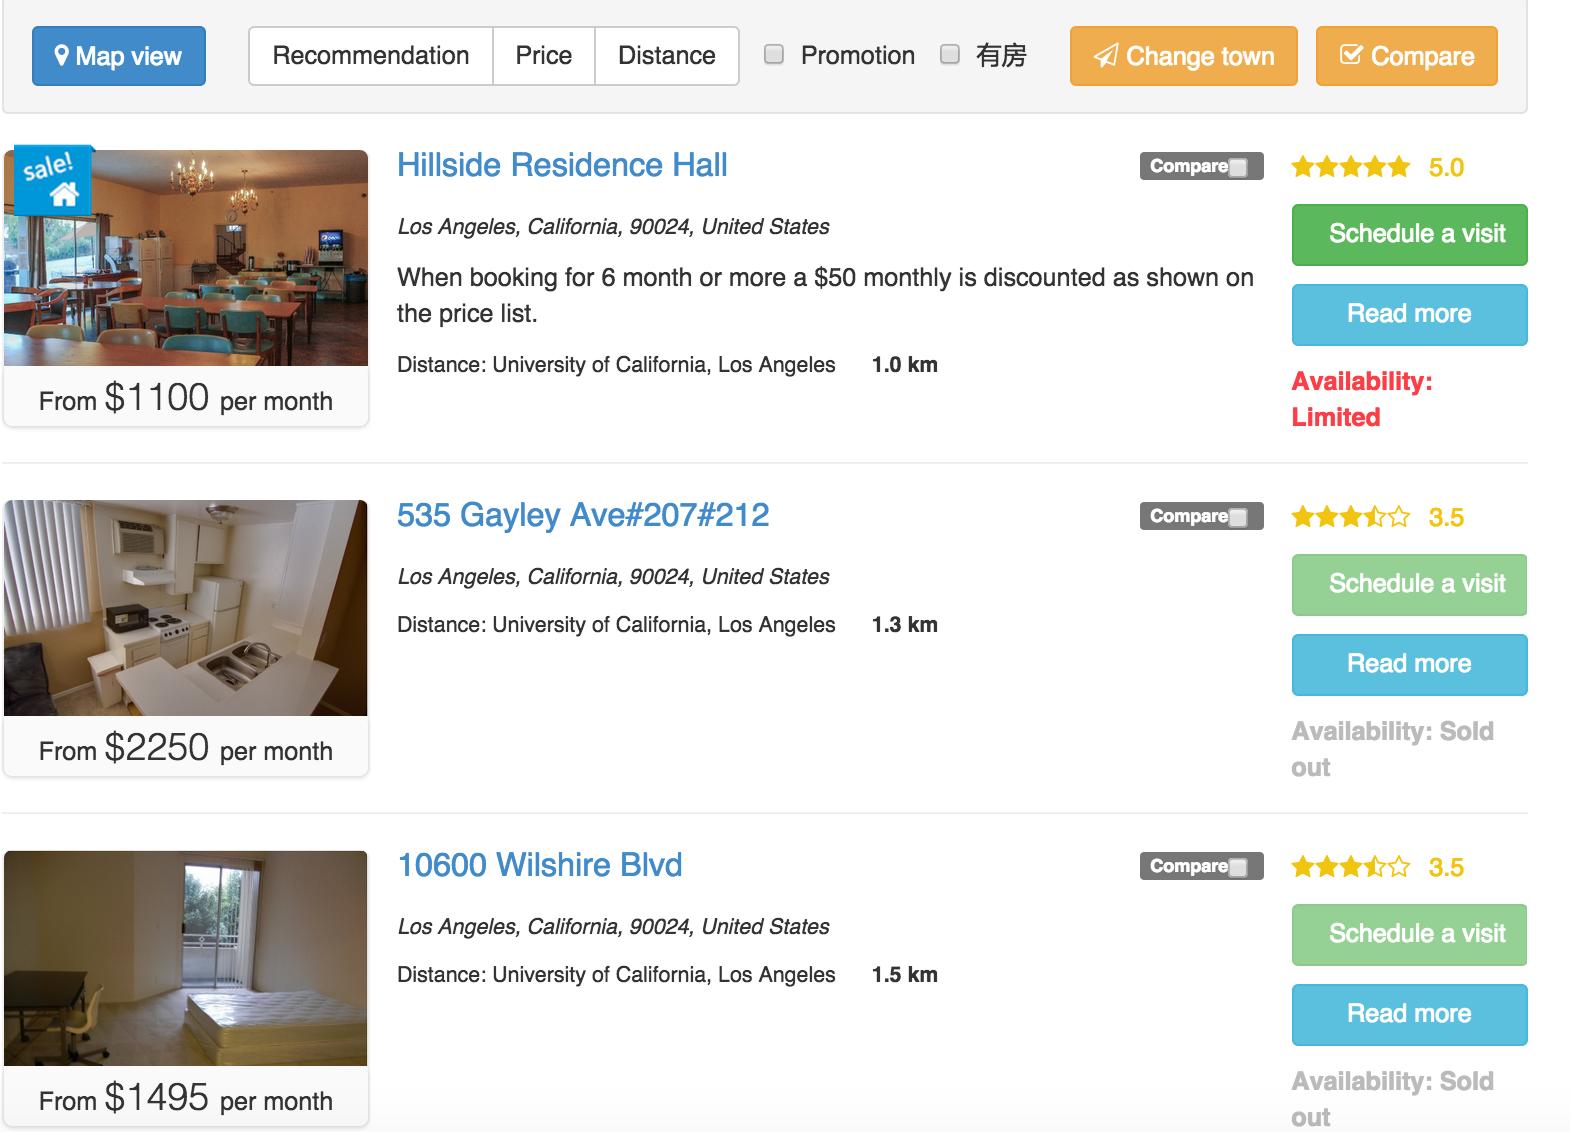Image resolution: width=1570 pixels, height=1132 pixels.
Task: Sort listings by Price
Action: (544, 56)
